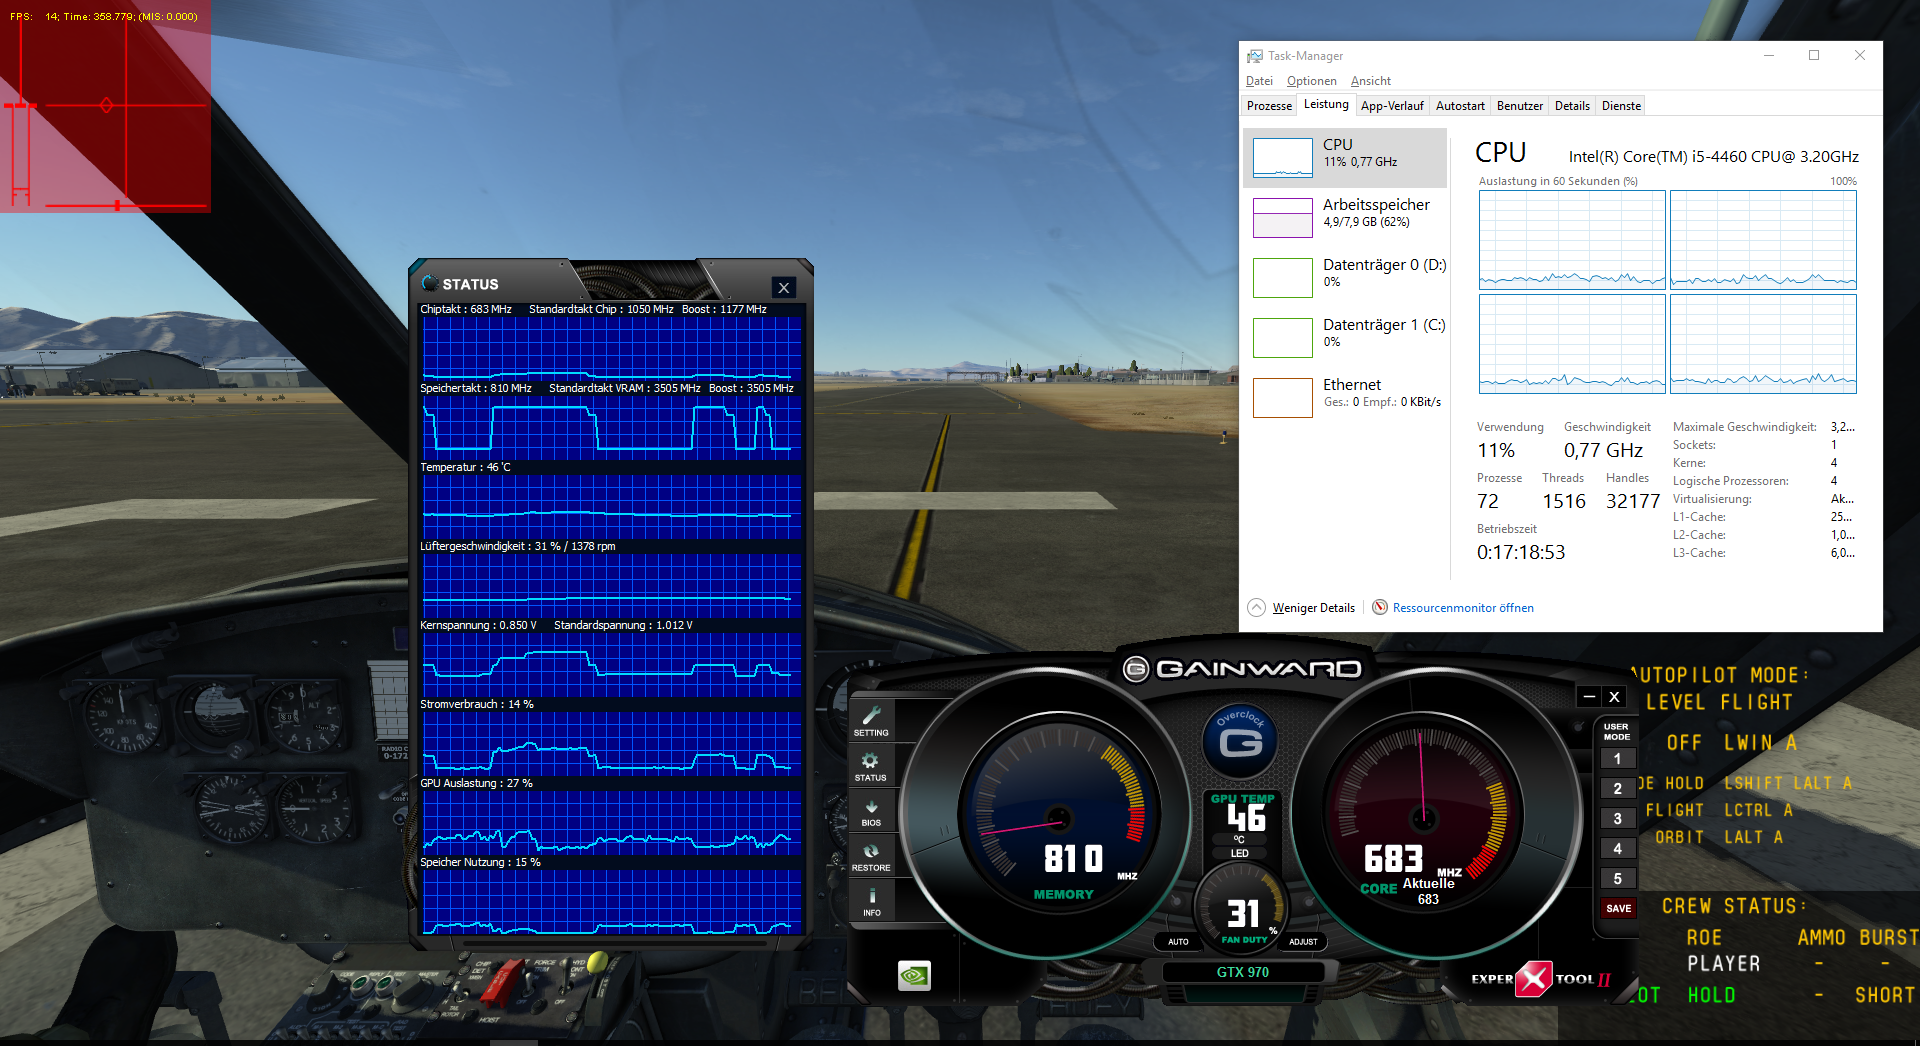Open the Ansicht menu
The width and height of the screenshot is (1920, 1046).
click(1370, 81)
